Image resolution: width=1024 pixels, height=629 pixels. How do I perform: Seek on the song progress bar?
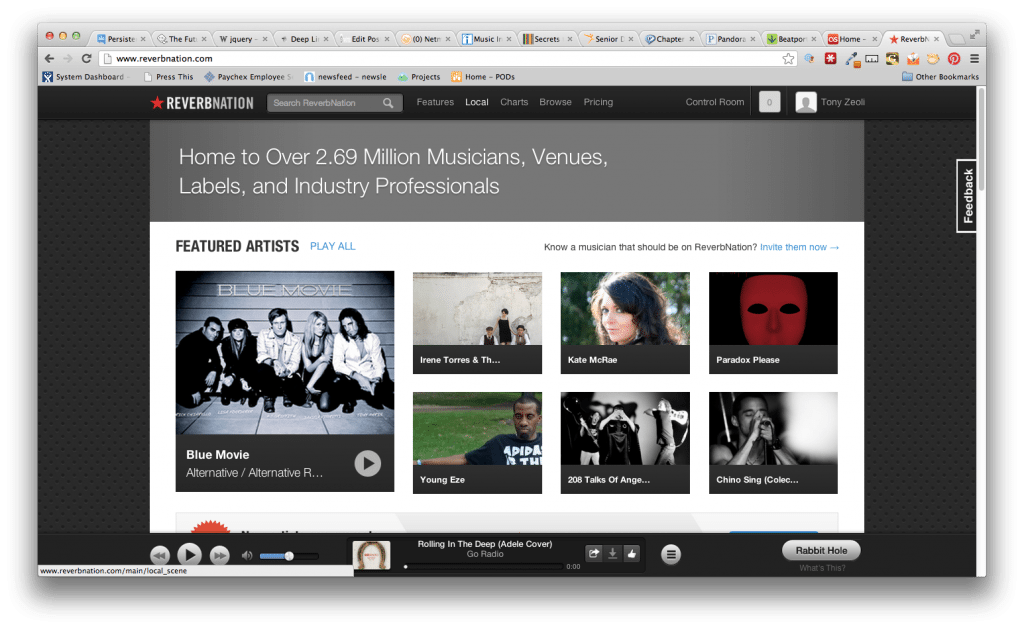click(x=483, y=566)
